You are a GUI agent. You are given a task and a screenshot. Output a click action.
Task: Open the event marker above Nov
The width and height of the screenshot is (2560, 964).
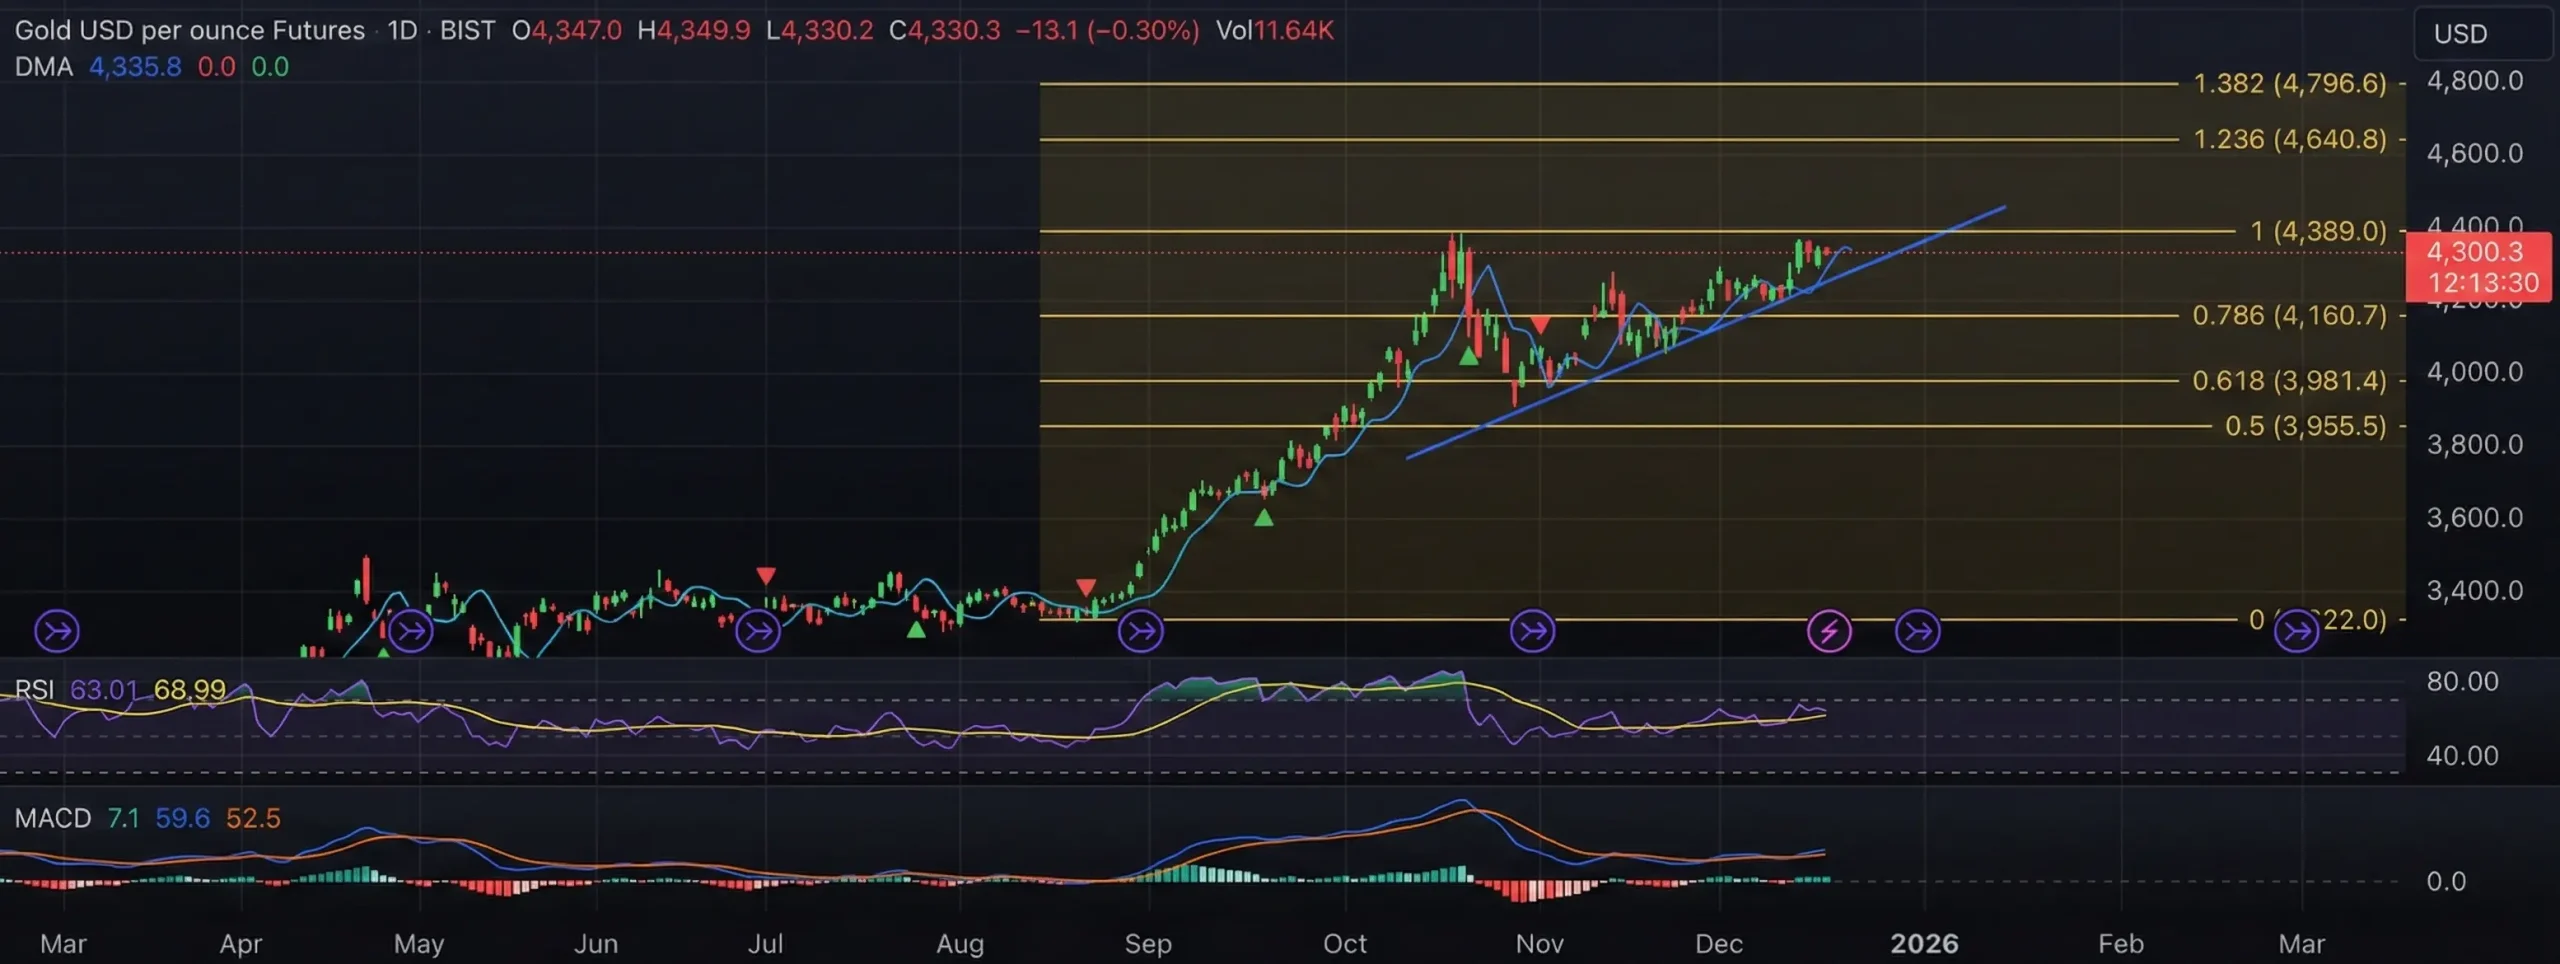(x=1532, y=631)
